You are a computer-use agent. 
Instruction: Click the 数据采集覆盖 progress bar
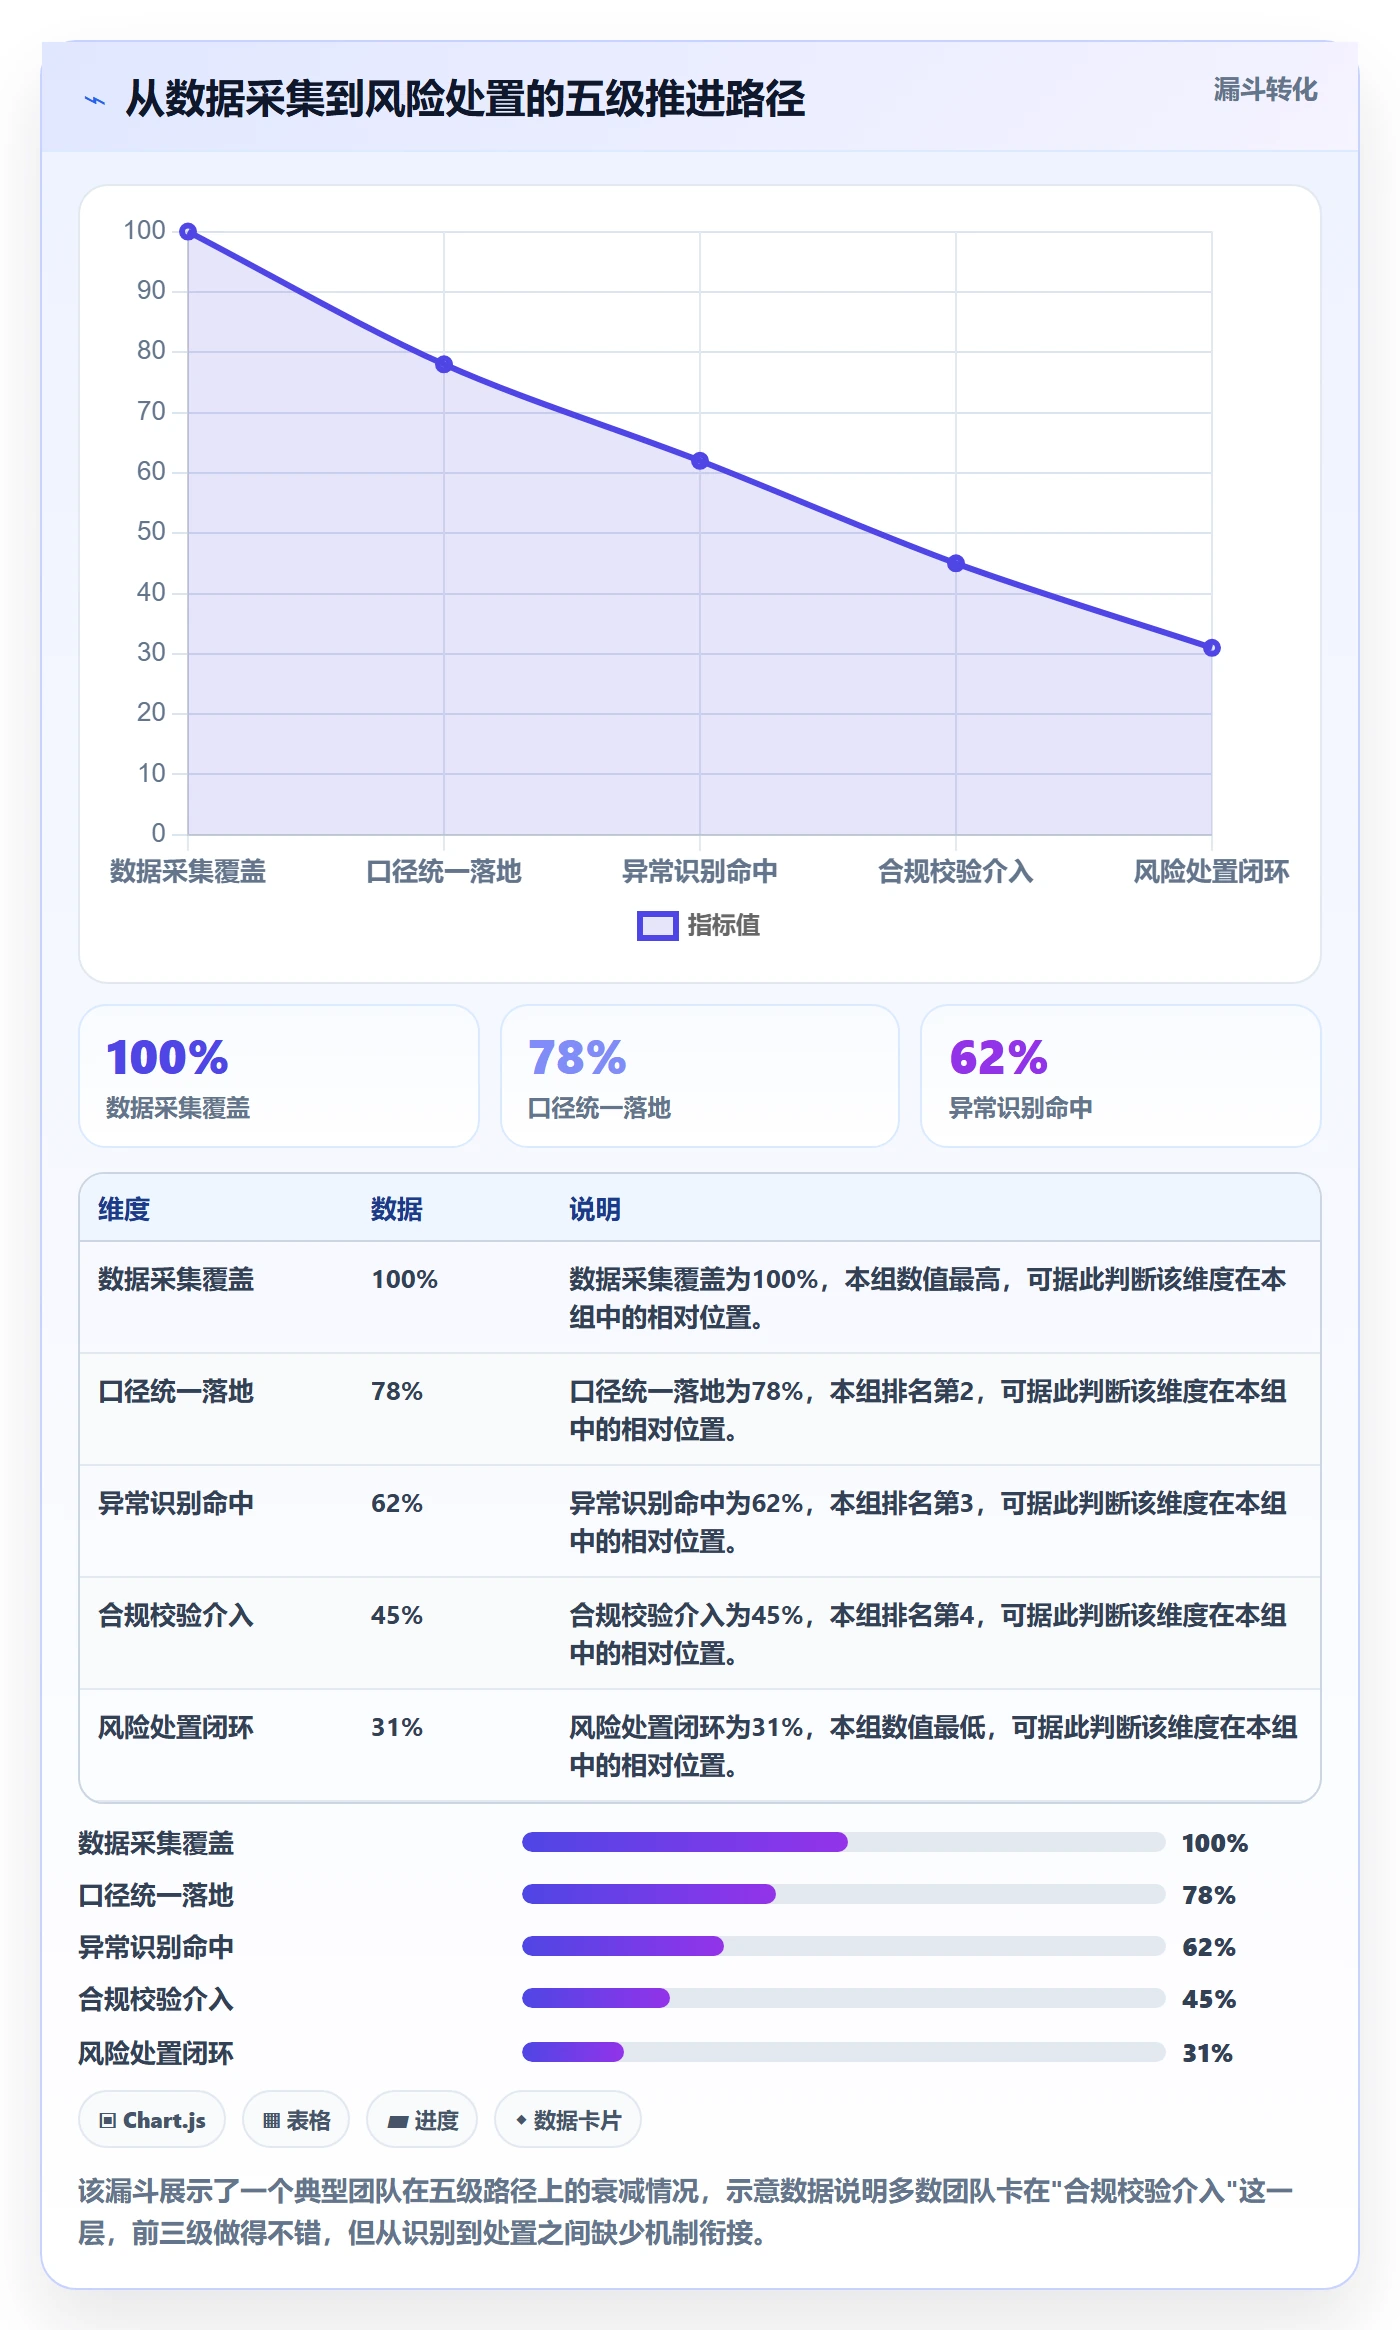click(x=844, y=1842)
